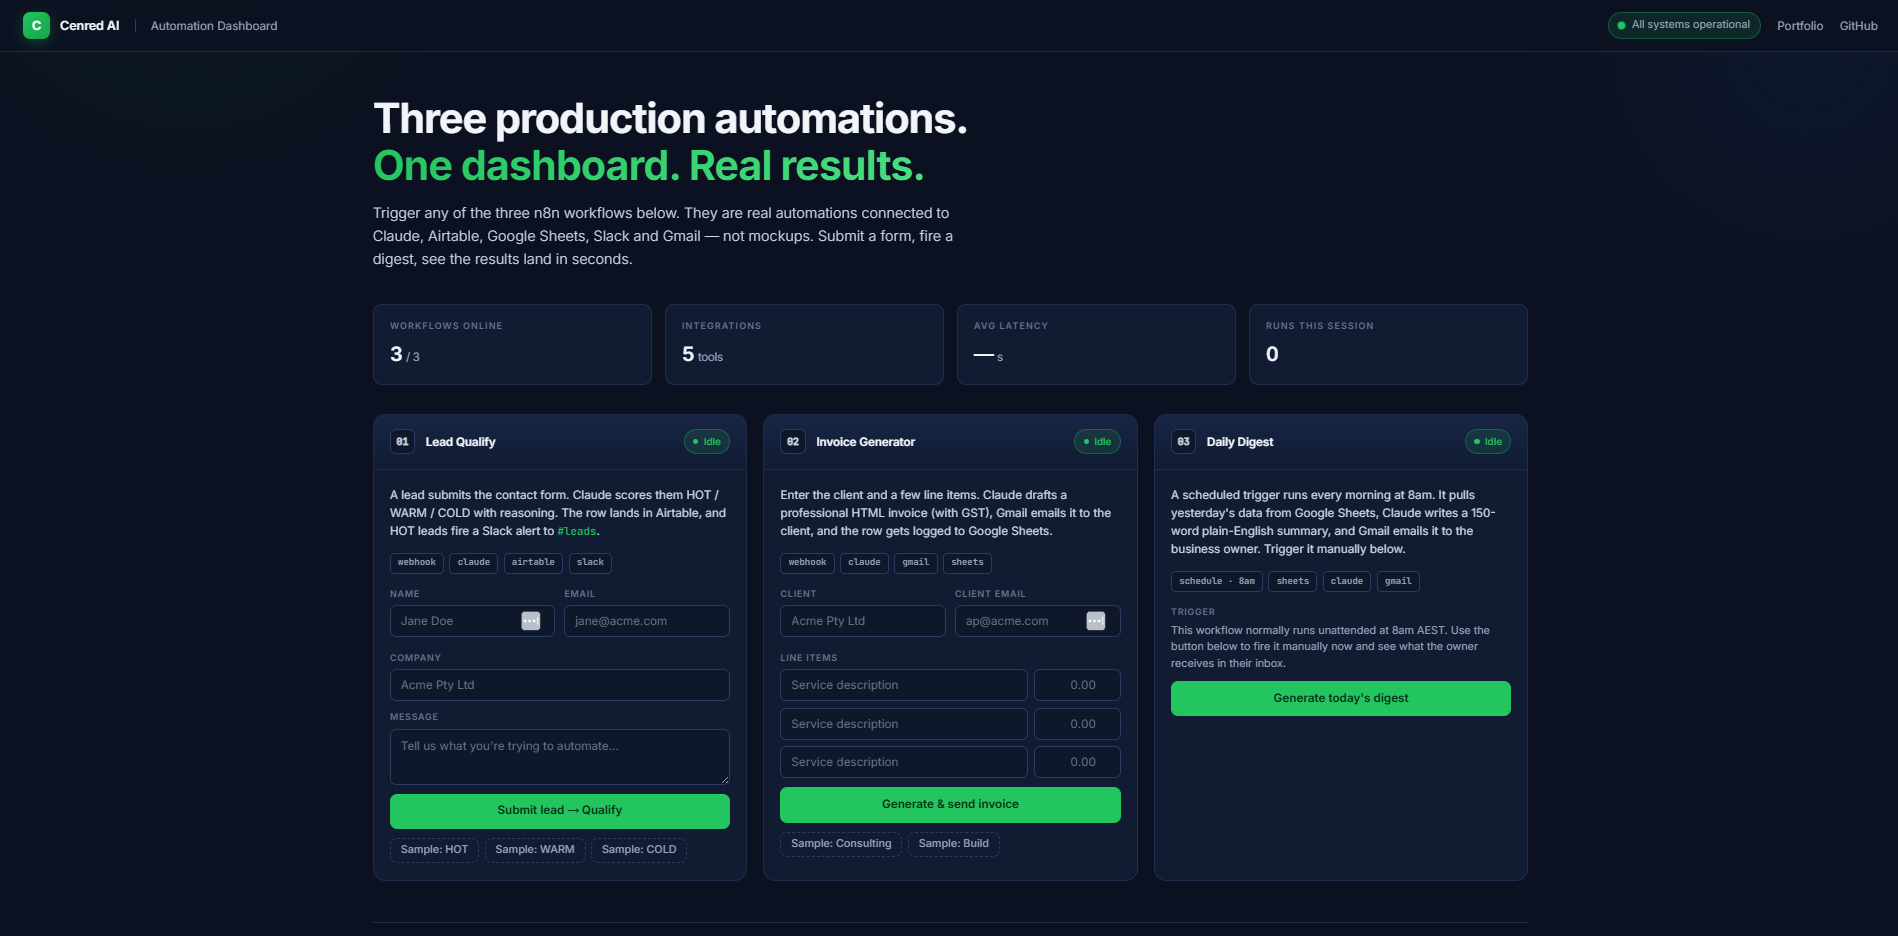
Task: Click the Integrations 5 tools stat card
Action: 804,345
